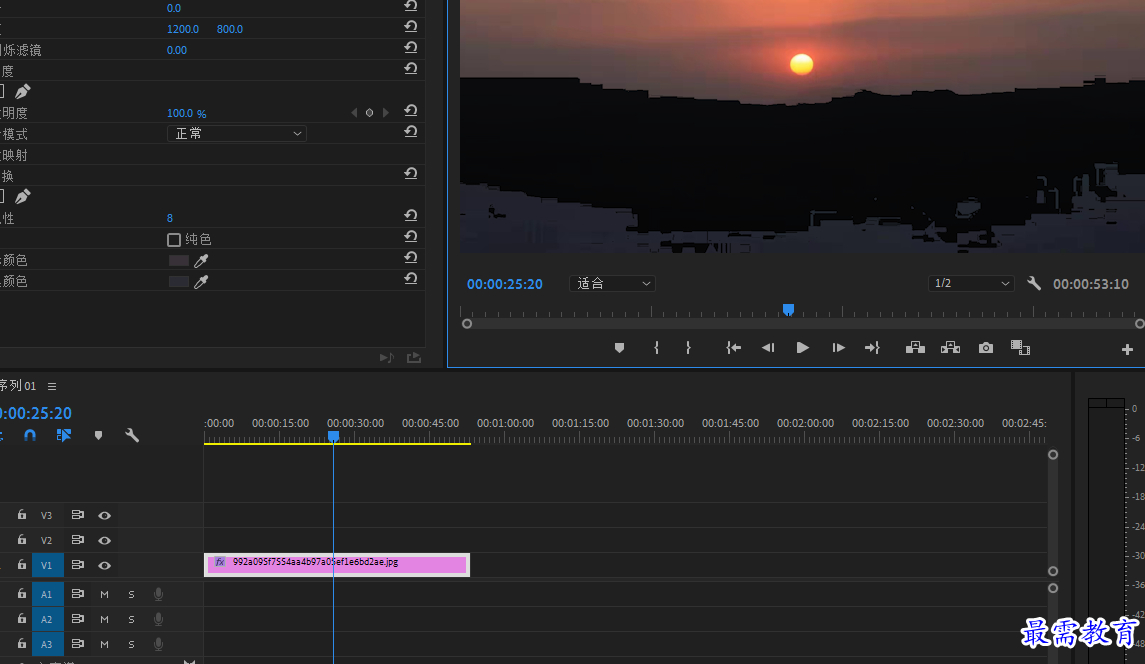The height and width of the screenshot is (664, 1145).
Task: Click opacity value 100.0 %
Action: click(186, 113)
